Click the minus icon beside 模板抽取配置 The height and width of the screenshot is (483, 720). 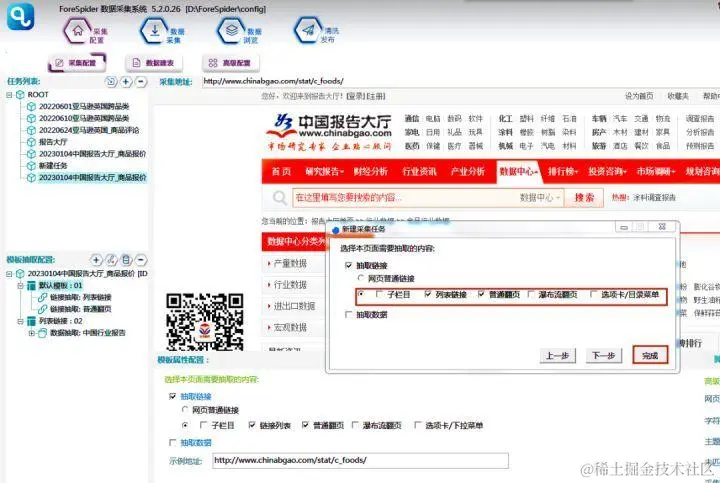[x=141, y=260]
